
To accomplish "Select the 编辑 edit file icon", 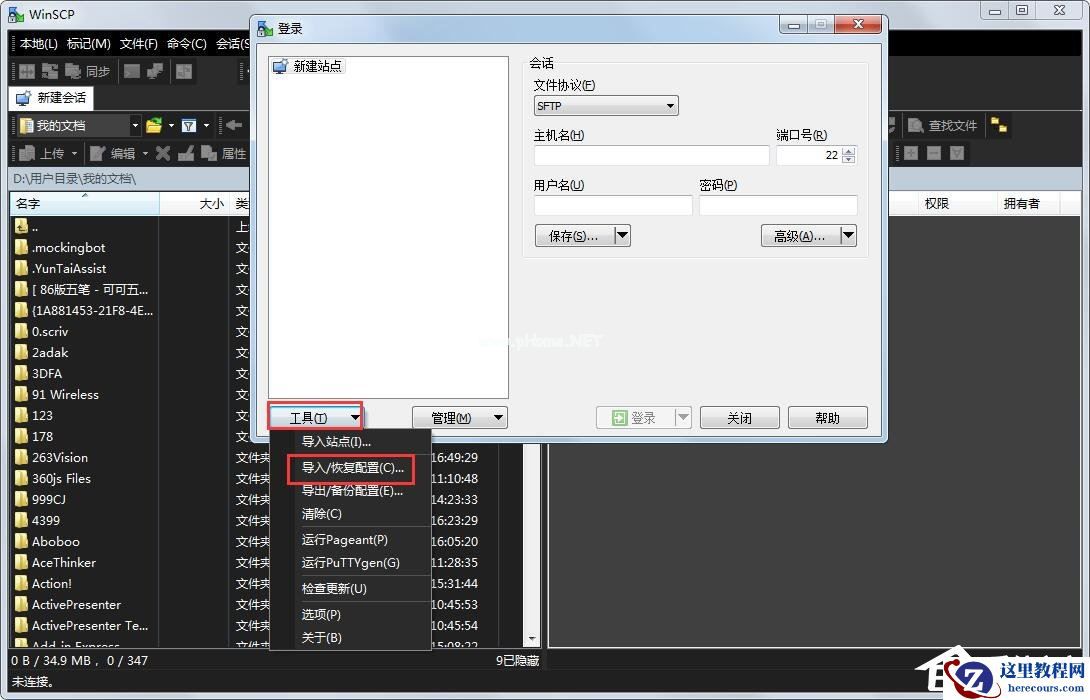I will tap(113, 153).
